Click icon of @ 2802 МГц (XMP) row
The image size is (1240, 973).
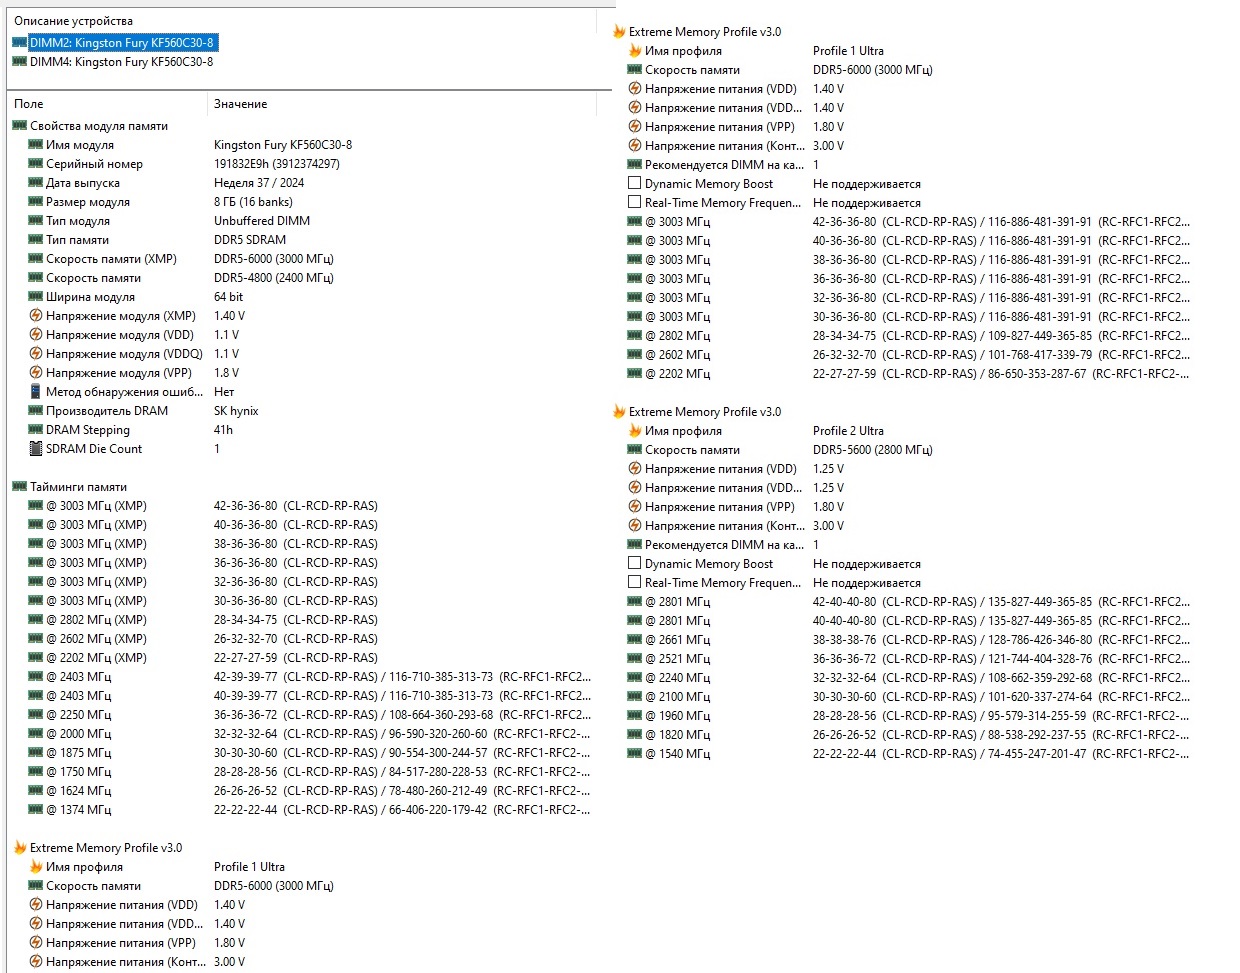(36, 620)
